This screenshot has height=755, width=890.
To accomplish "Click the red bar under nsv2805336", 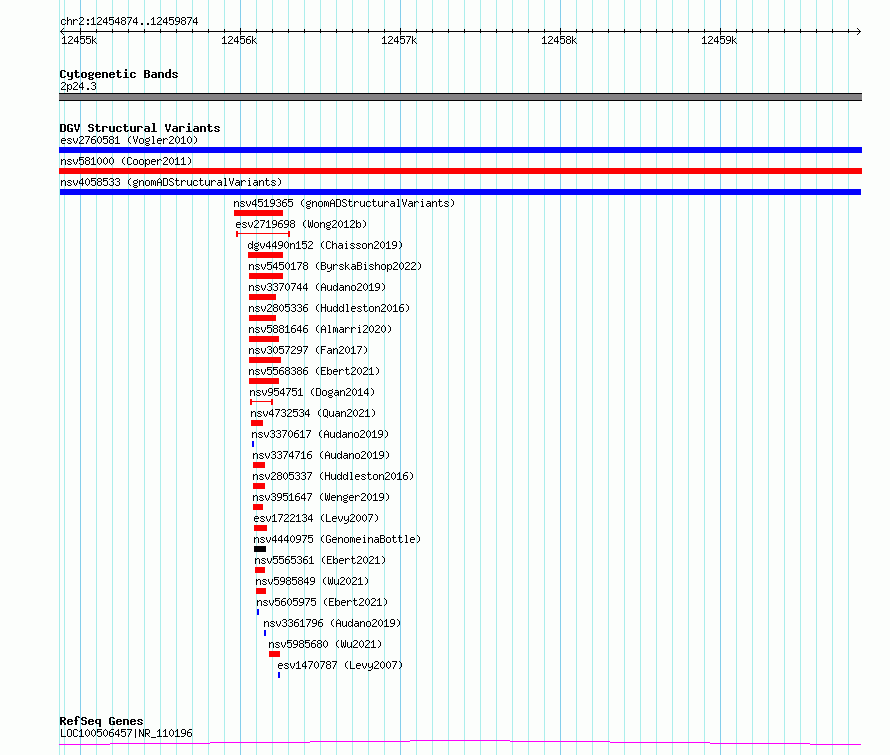I will (x=263, y=318).
